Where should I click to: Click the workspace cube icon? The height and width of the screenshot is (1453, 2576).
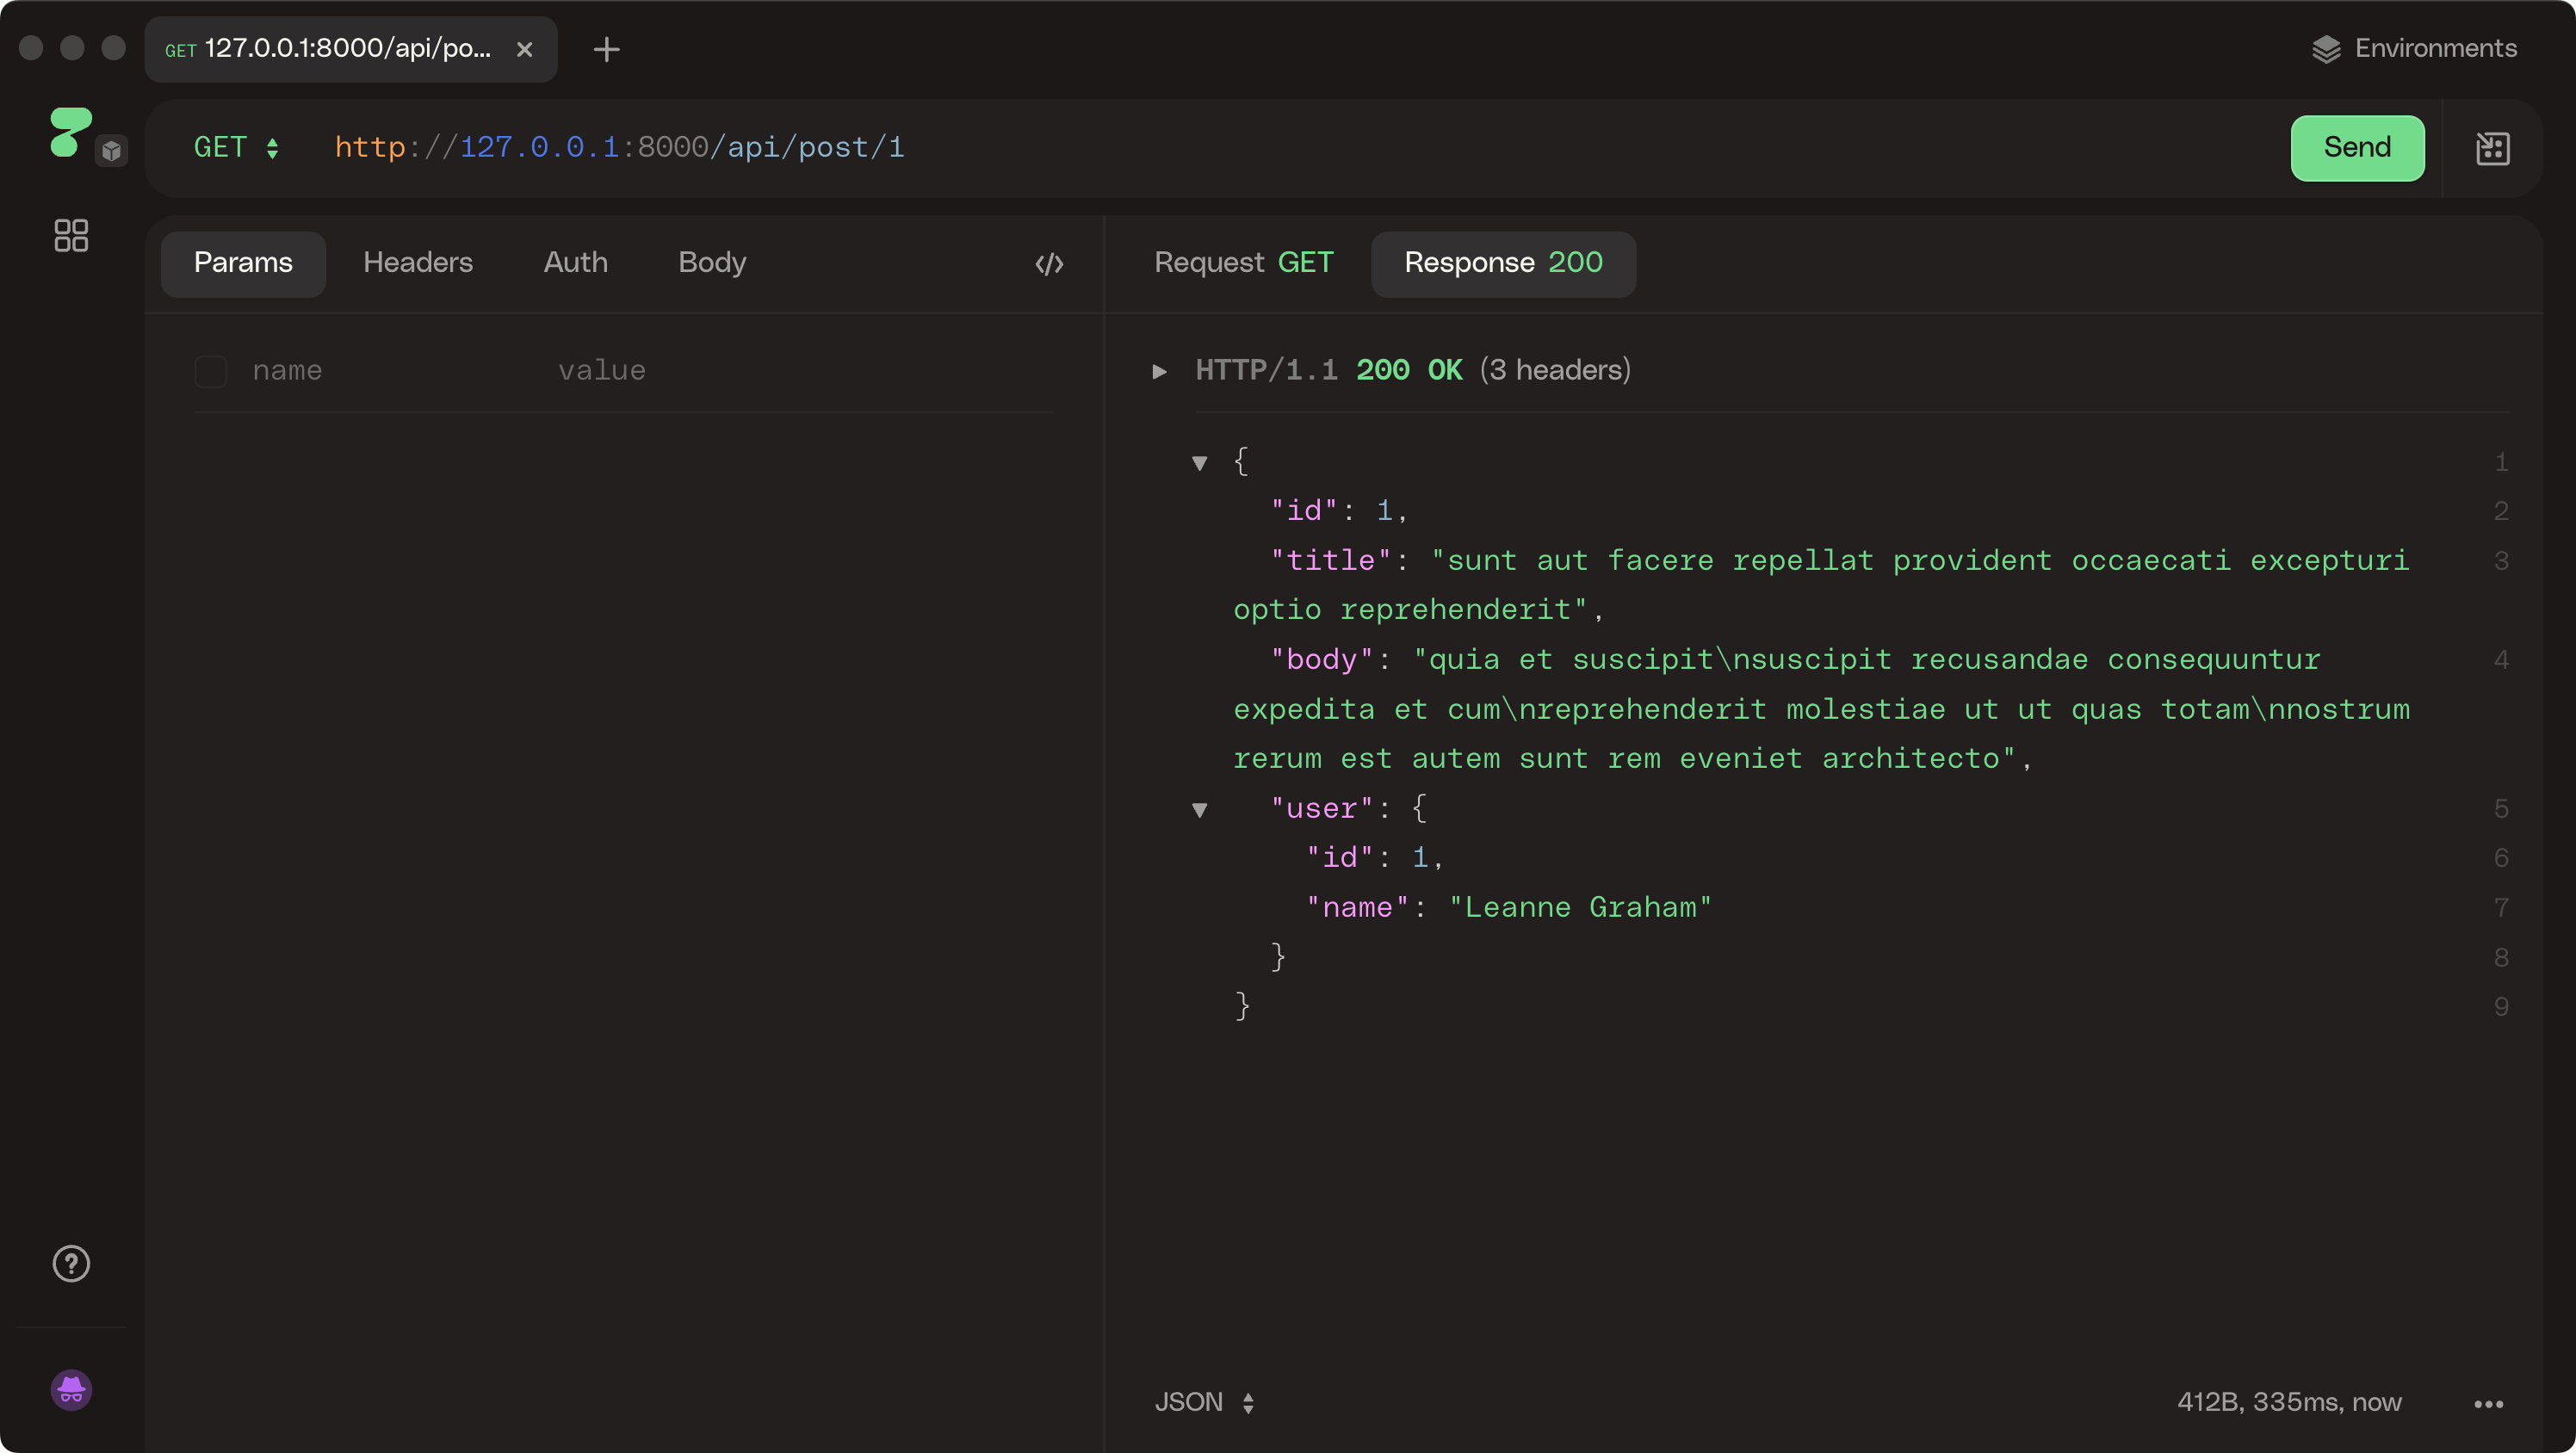(x=112, y=151)
